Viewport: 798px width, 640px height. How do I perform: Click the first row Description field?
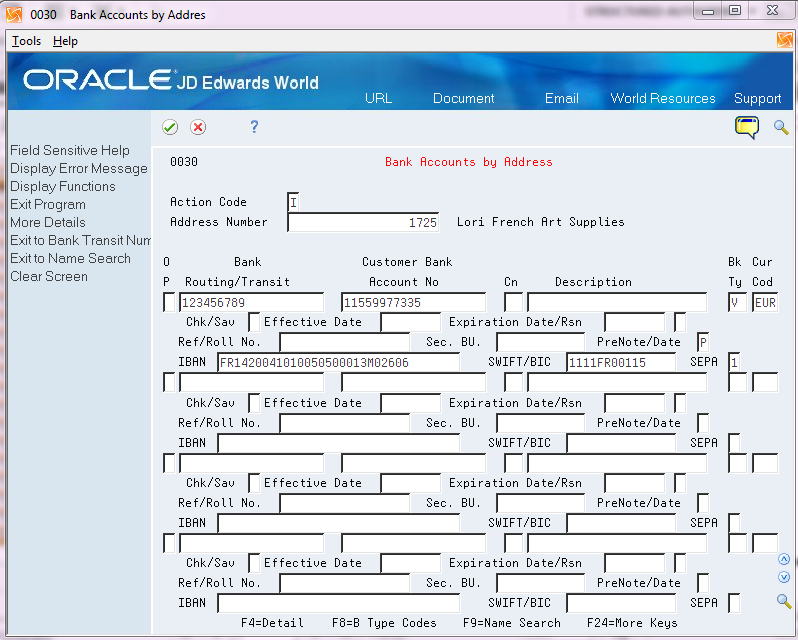click(617, 303)
